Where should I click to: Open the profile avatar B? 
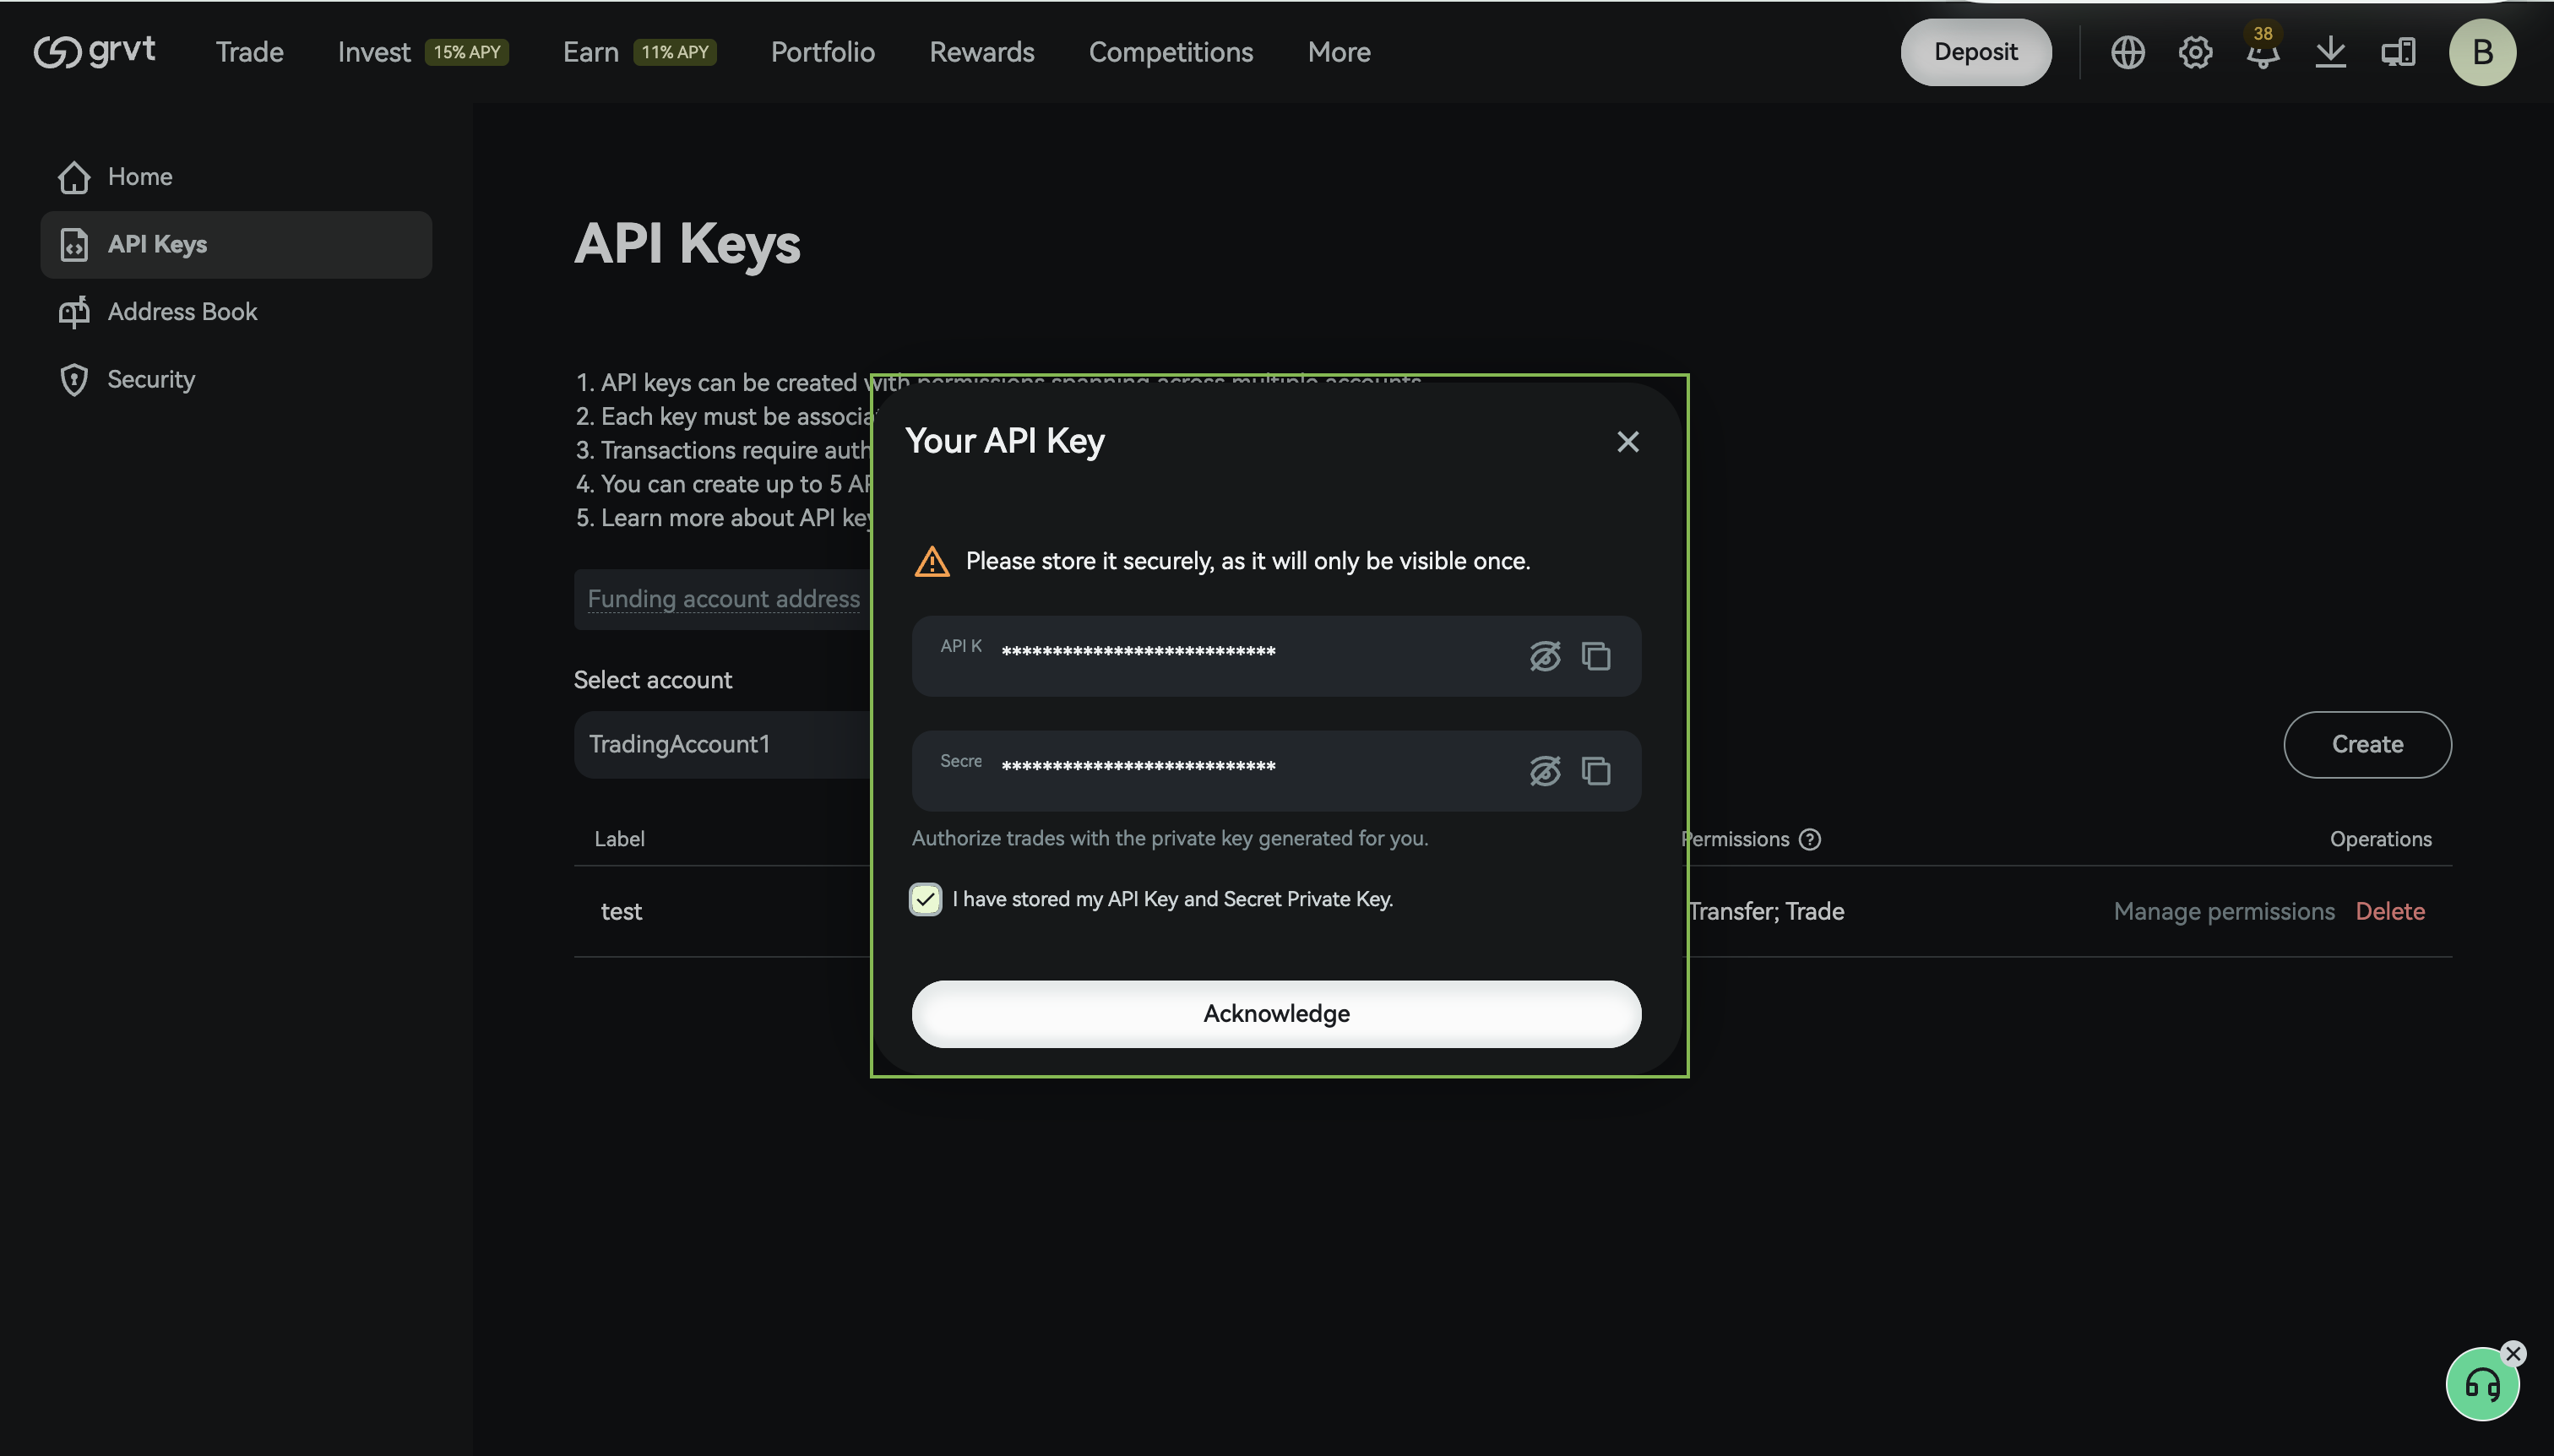coord(2481,52)
